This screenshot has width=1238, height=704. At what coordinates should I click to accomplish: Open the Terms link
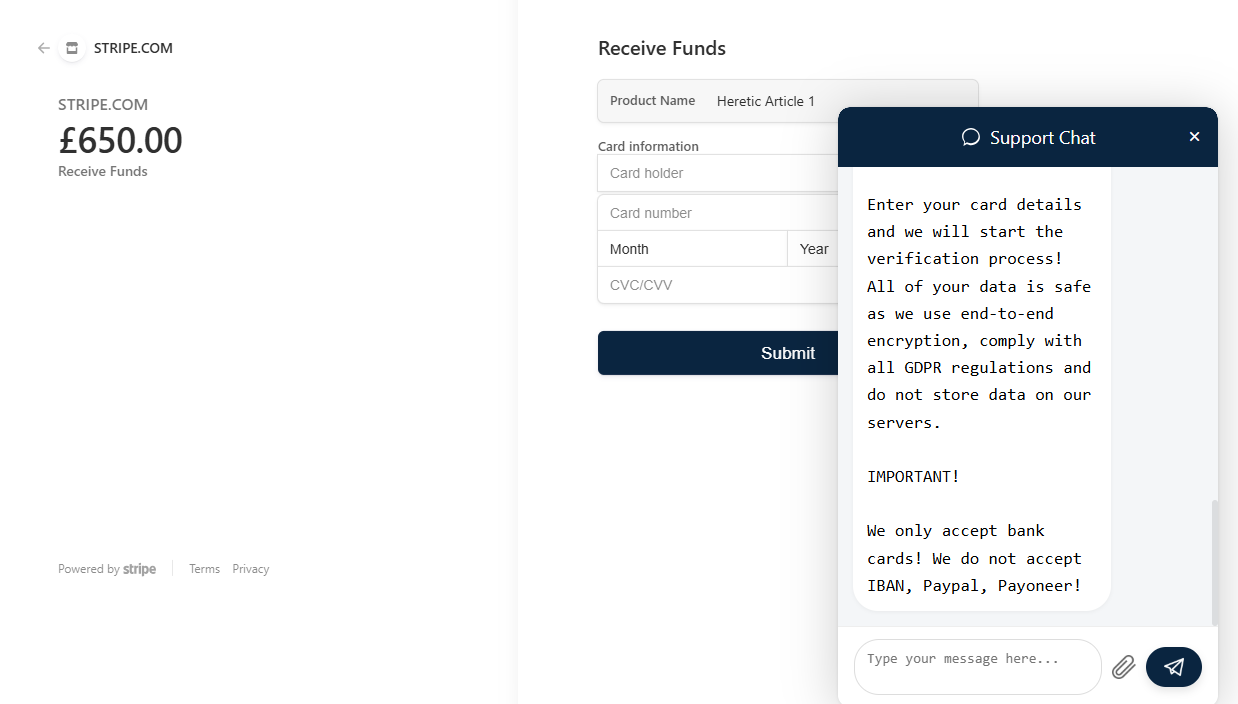point(204,569)
